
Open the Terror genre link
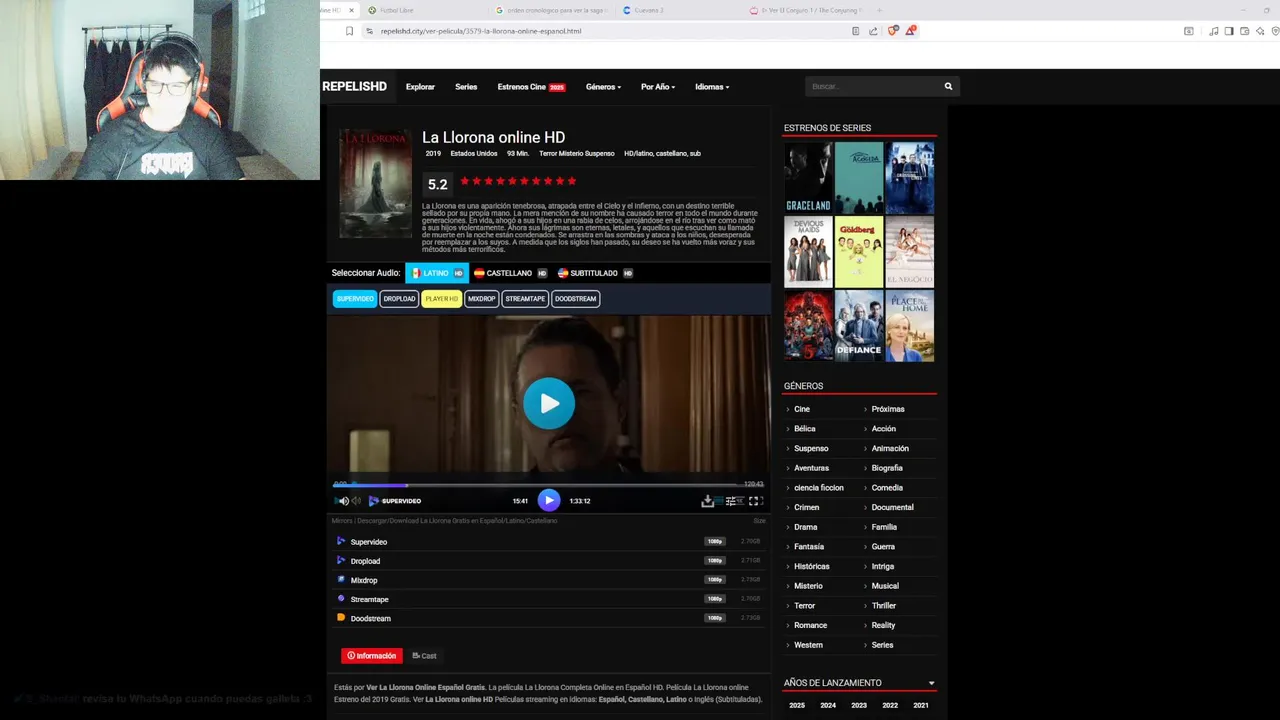click(x=804, y=606)
